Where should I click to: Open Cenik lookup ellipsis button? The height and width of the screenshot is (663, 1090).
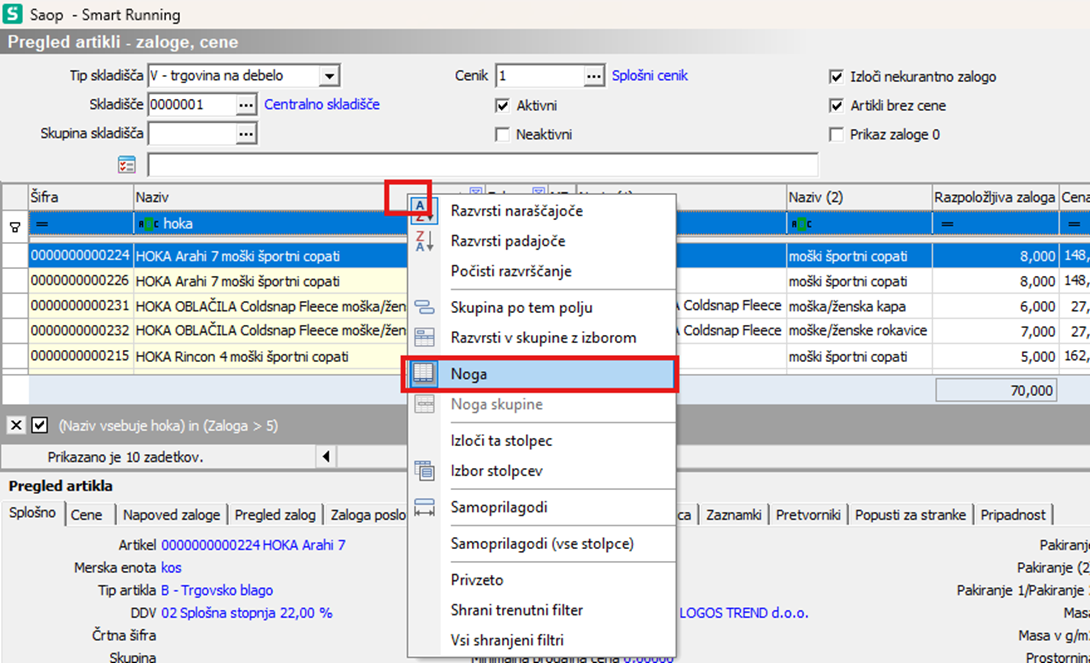pos(593,76)
